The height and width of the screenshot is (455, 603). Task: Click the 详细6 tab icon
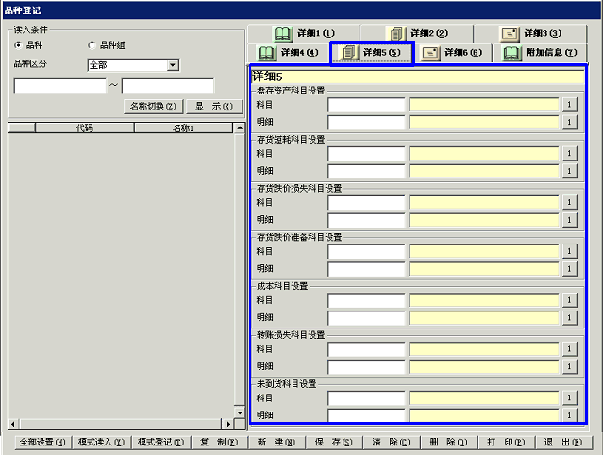pyautogui.click(x=430, y=53)
